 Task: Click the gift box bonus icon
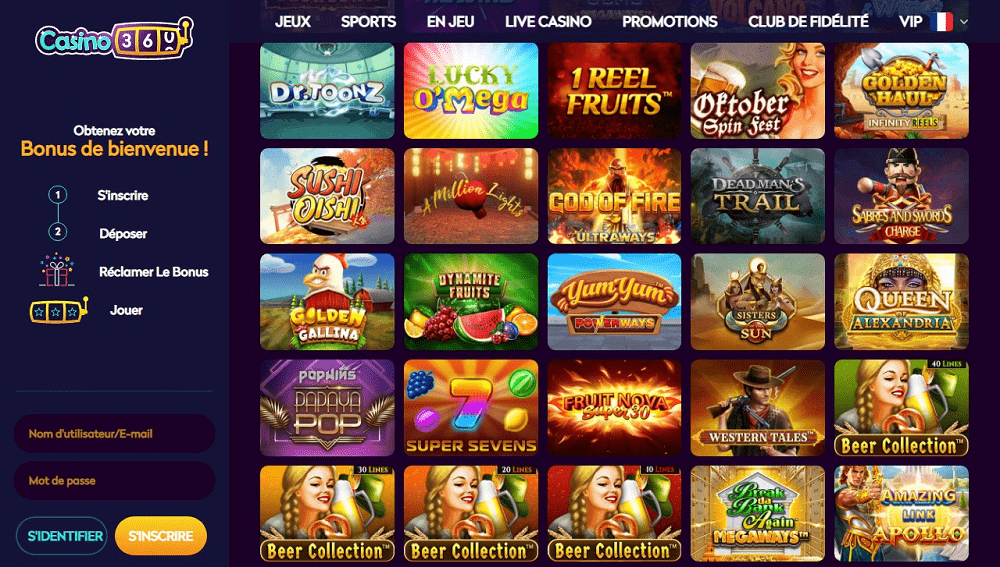[57, 270]
